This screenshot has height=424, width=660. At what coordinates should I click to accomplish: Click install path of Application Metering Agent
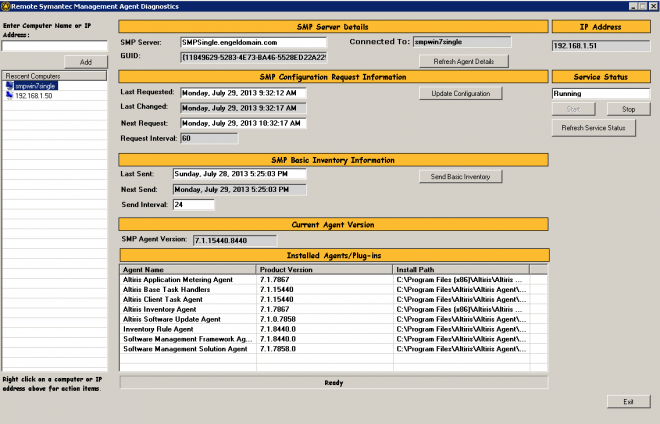point(459,280)
